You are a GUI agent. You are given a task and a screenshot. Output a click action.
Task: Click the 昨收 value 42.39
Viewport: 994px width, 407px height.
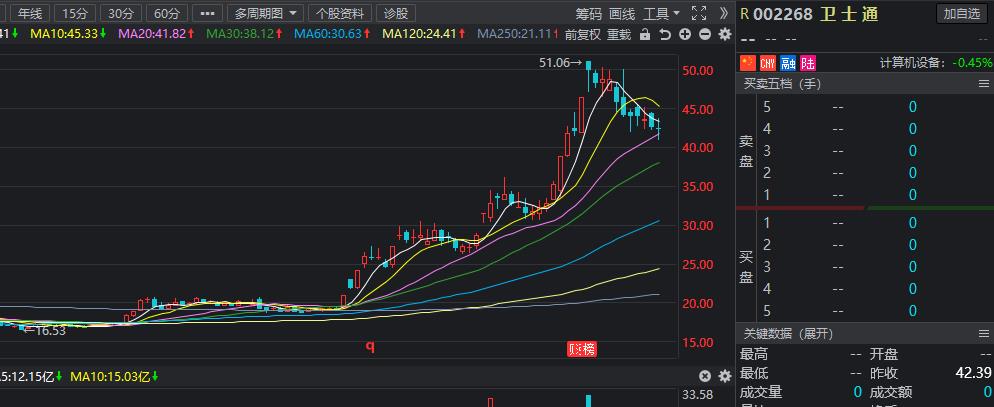point(973,373)
